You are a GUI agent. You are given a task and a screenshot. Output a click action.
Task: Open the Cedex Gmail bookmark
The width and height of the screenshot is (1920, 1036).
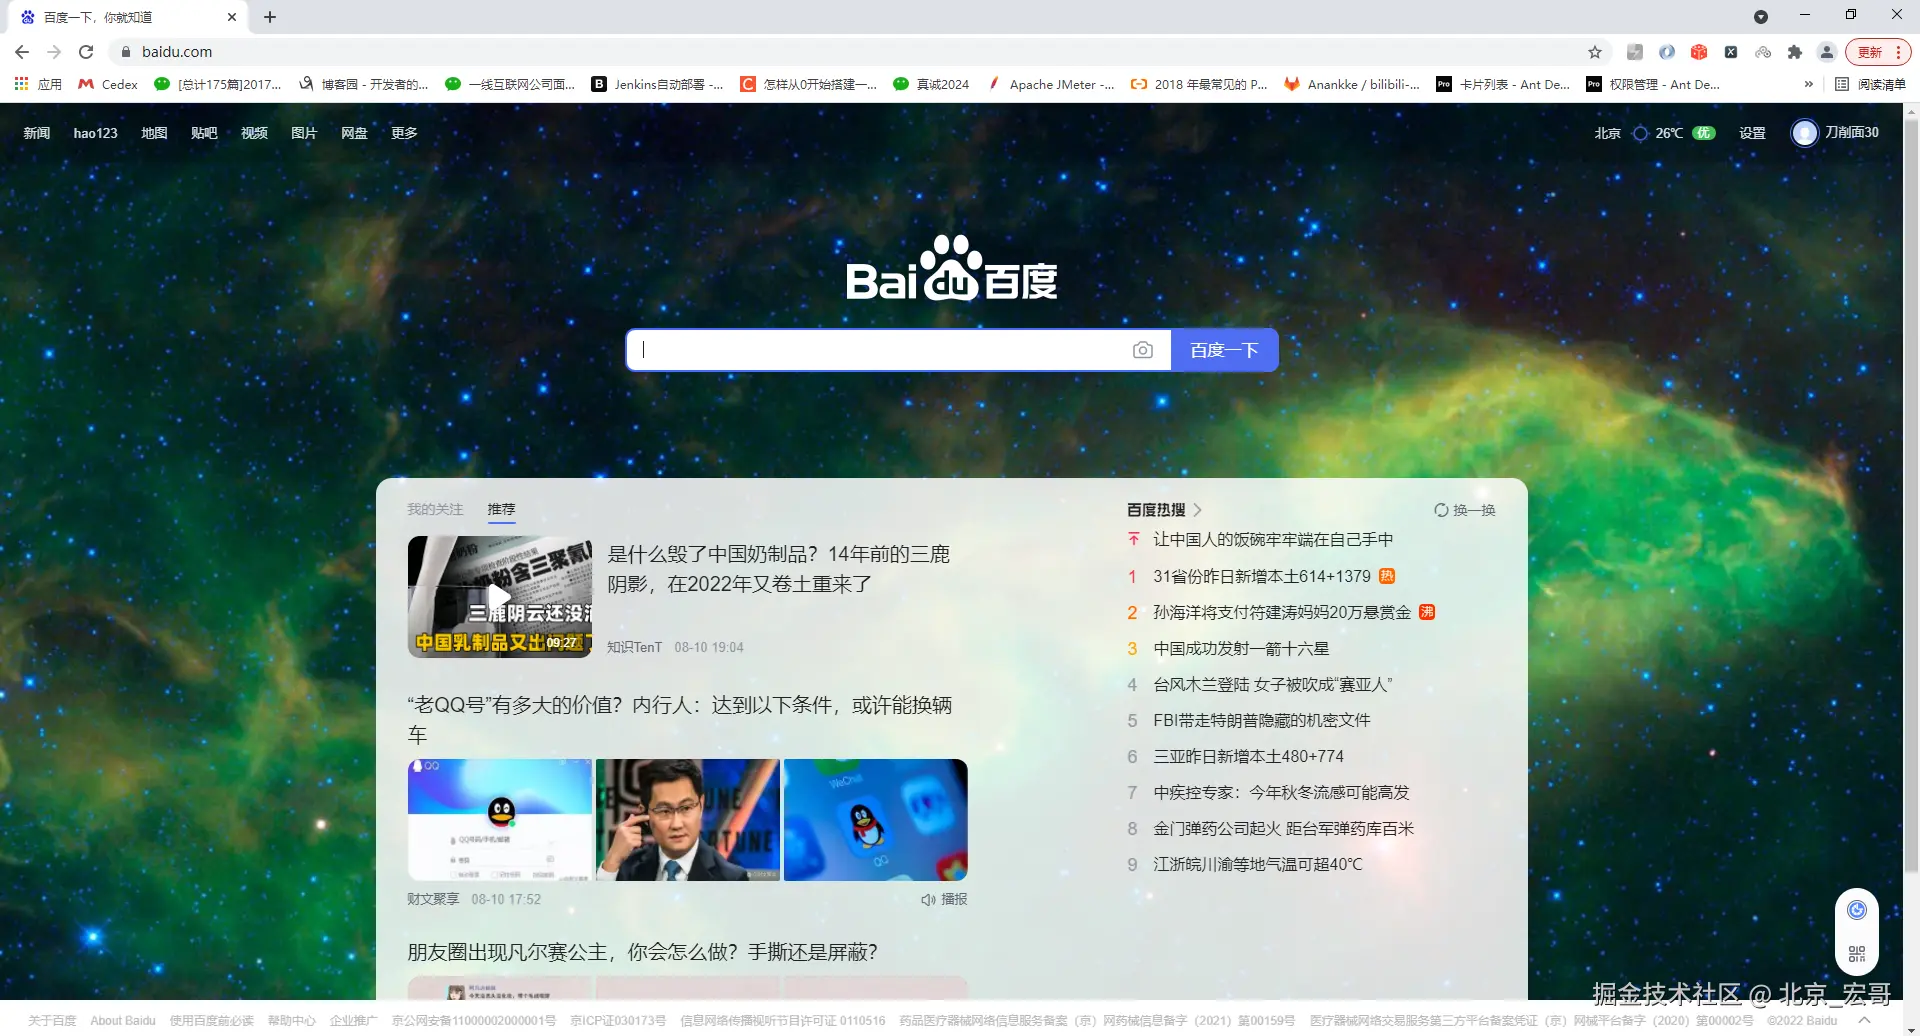click(108, 84)
